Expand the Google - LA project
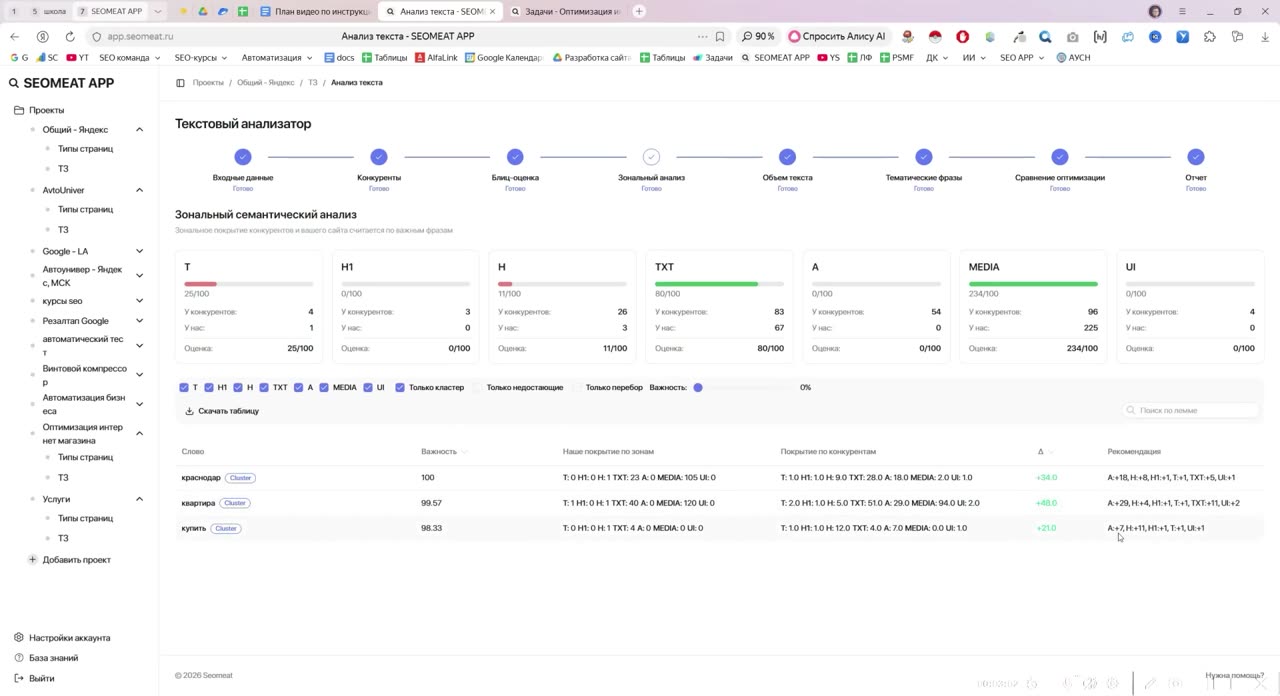The width and height of the screenshot is (1280, 696). pos(139,251)
